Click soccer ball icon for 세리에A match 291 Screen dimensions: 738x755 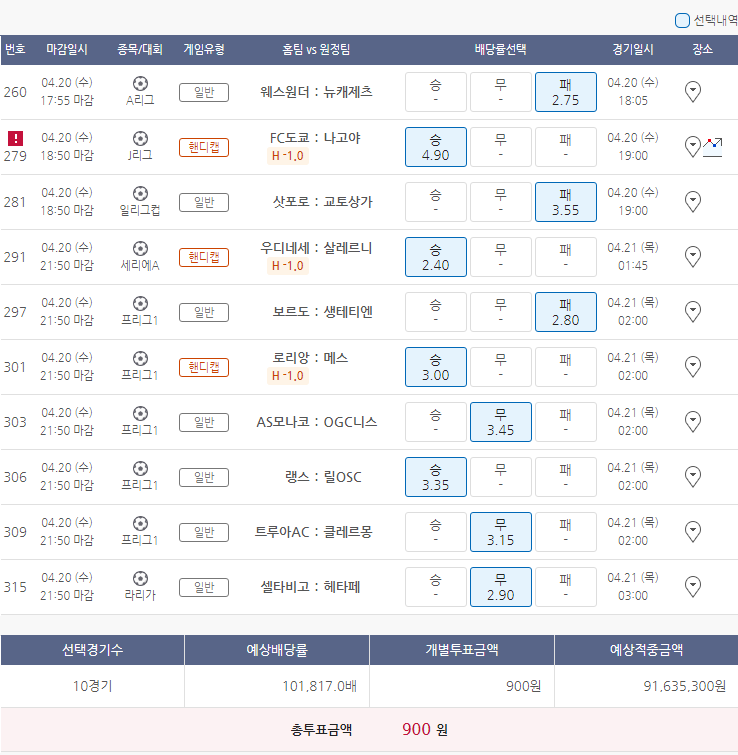tap(140, 248)
